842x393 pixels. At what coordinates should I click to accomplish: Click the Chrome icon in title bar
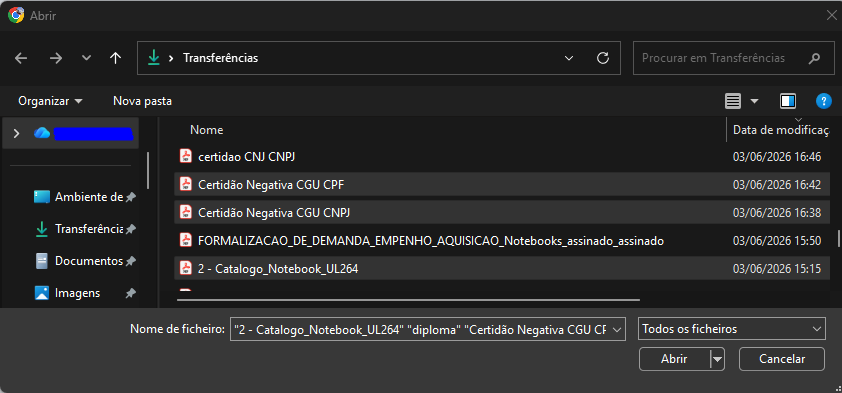pyautogui.click(x=16, y=16)
